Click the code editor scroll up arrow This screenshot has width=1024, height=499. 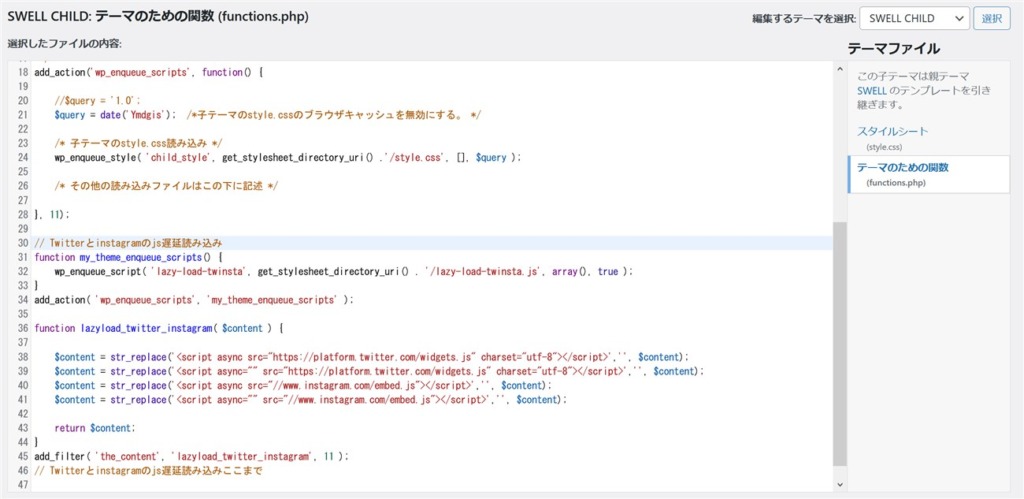click(x=840, y=70)
